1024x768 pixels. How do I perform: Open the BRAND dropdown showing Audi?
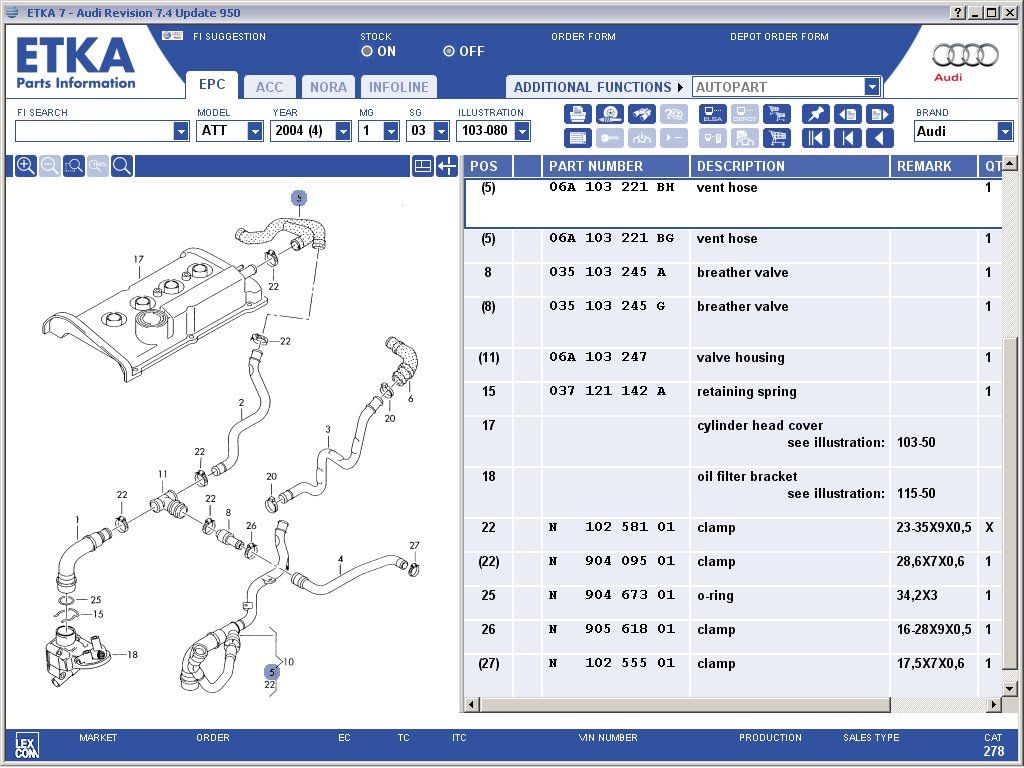click(1004, 131)
